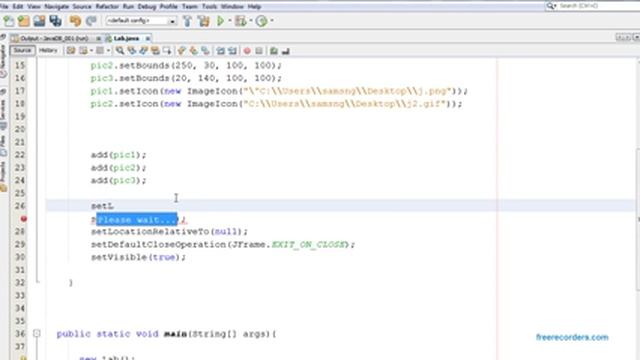
Task: Click 'setVisible(true);' on line 30
Action: coord(138,257)
